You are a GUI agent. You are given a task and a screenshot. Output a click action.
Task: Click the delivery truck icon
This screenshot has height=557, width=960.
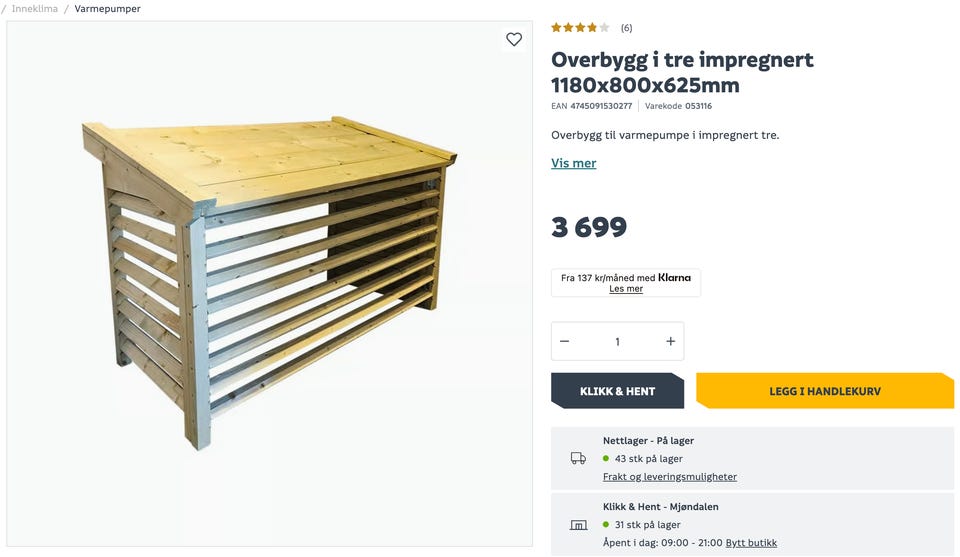click(x=578, y=458)
